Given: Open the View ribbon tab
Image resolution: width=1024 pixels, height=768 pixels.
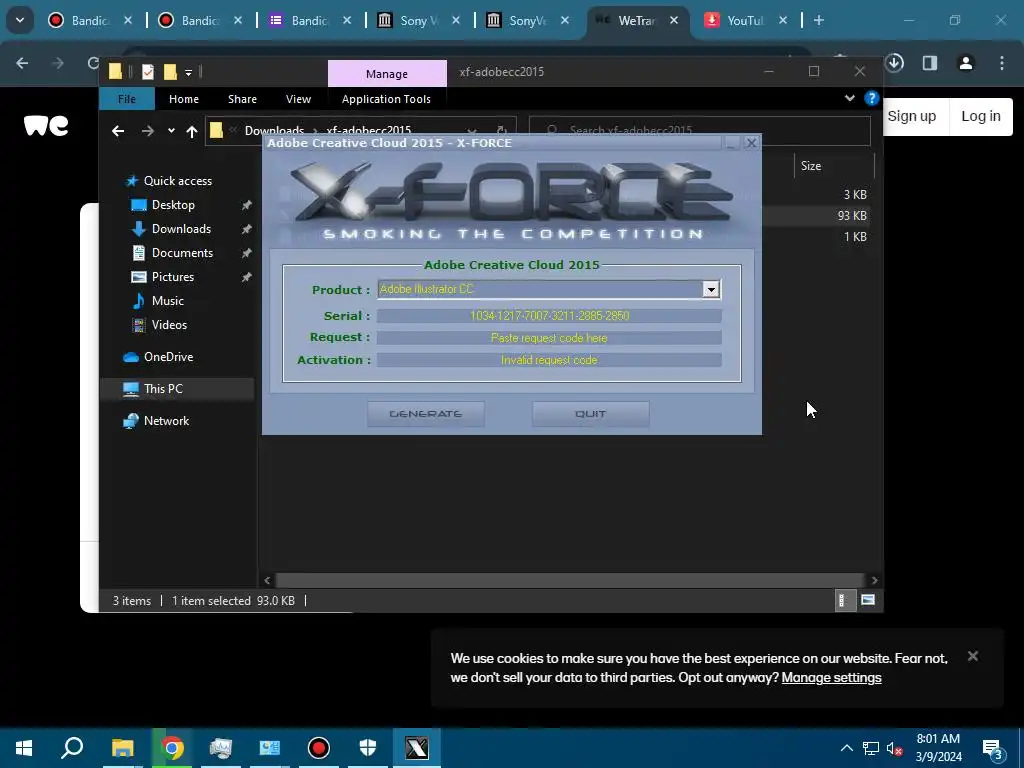Looking at the screenshot, I should point(298,99).
